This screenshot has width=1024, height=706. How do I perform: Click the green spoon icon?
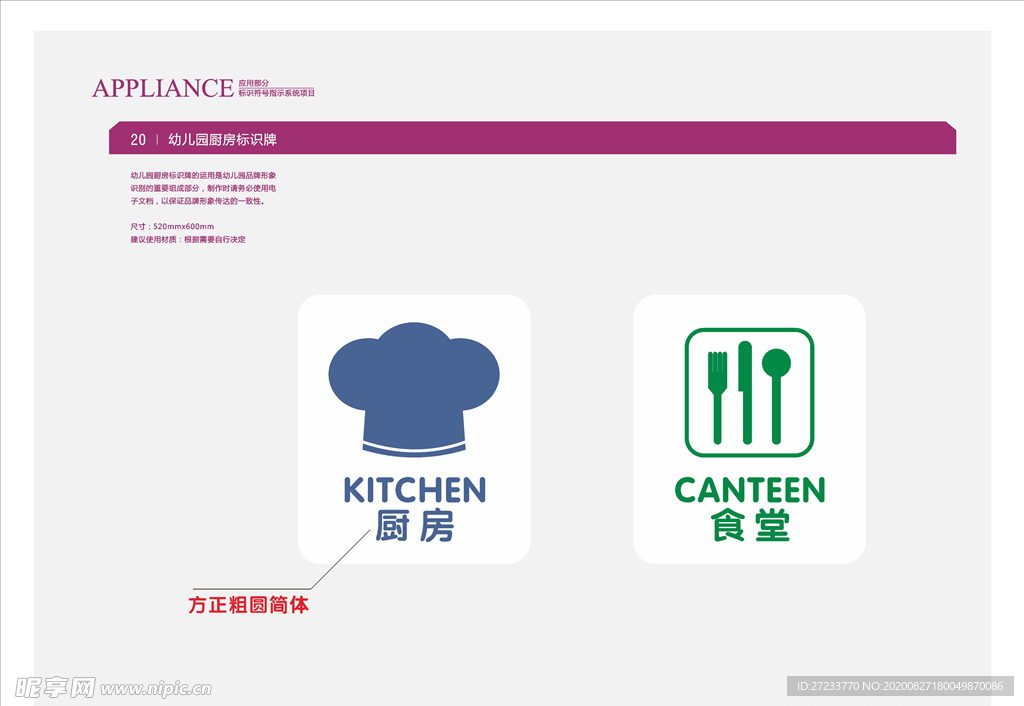[776, 396]
